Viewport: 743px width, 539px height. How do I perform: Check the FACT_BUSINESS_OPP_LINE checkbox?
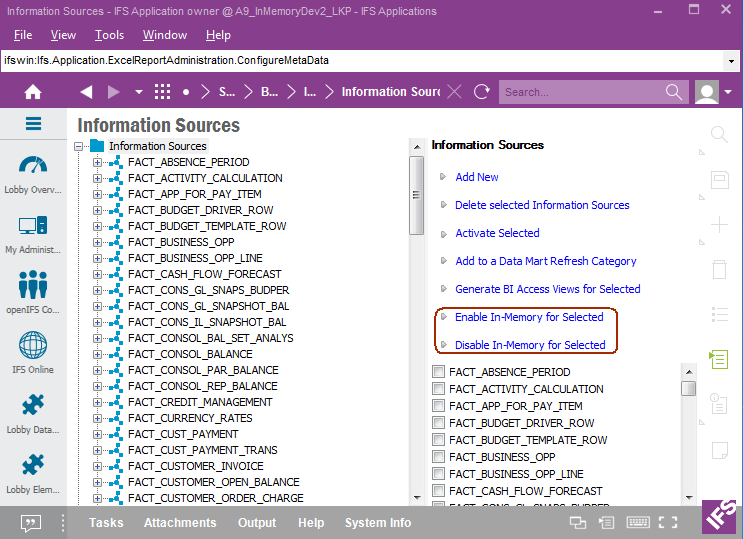(x=438, y=474)
